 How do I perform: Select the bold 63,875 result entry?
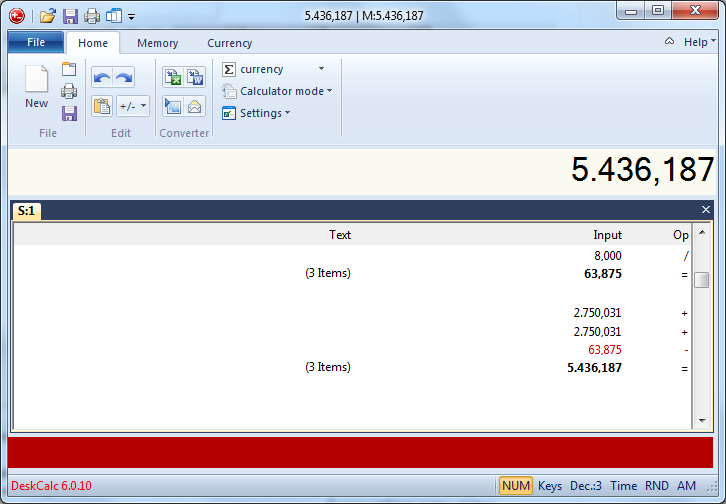pyautogui.click(x=603, y=274)
